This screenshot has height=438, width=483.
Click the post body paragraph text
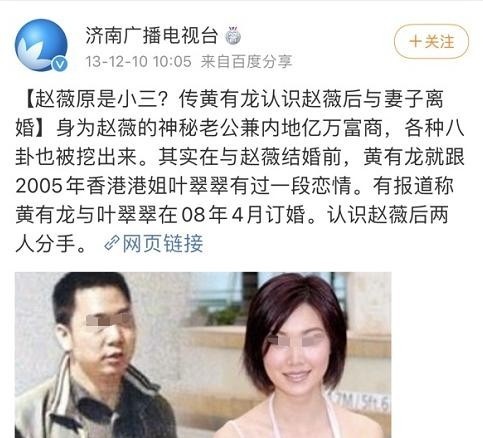(x=239, y=171)
